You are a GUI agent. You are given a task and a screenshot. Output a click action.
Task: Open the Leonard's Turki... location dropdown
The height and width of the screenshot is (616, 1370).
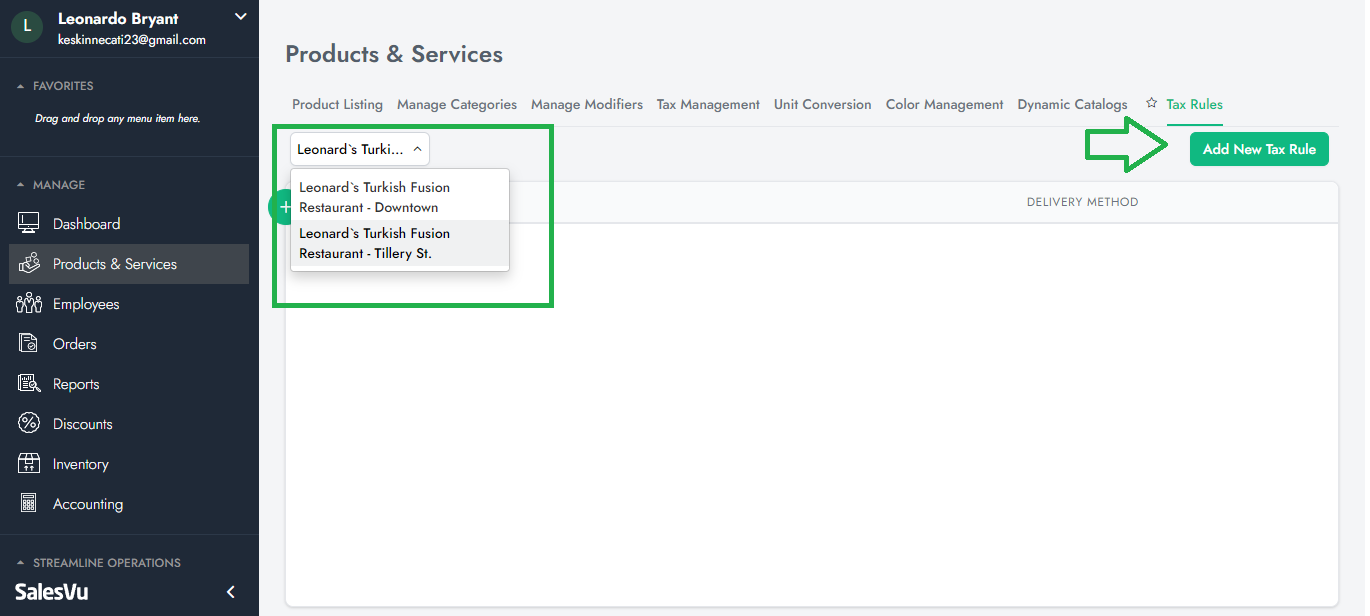tap(359, 149)
